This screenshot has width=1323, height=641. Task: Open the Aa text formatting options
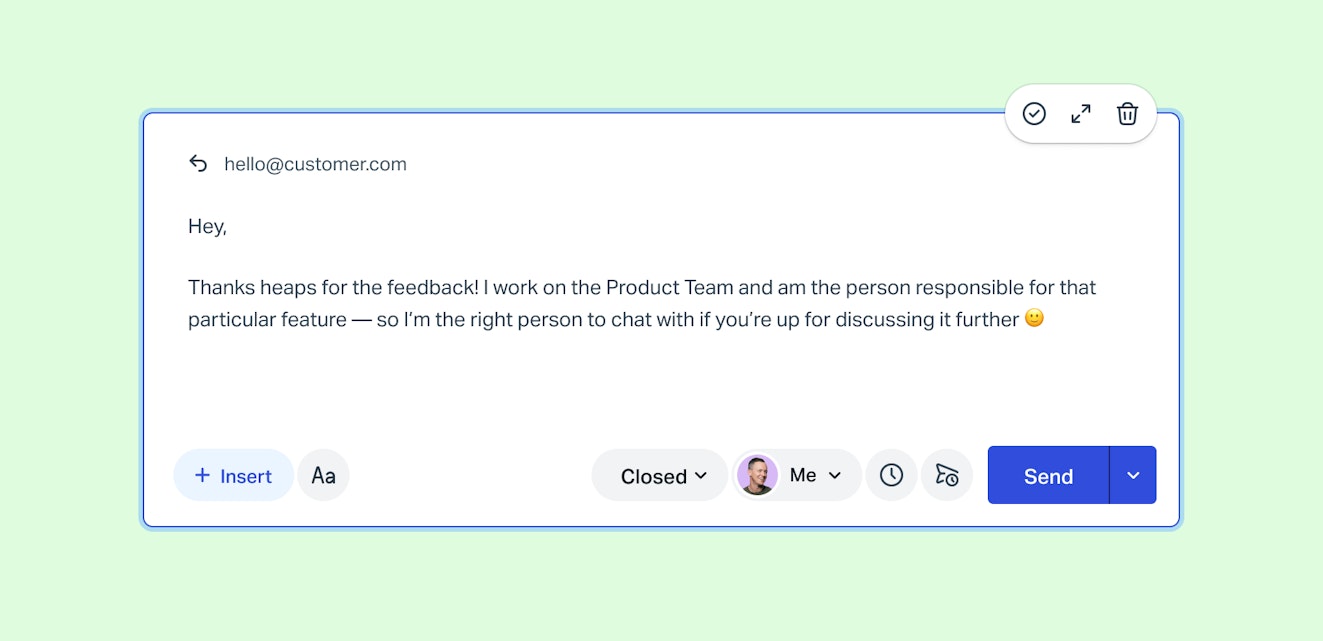tap(323, 476)
